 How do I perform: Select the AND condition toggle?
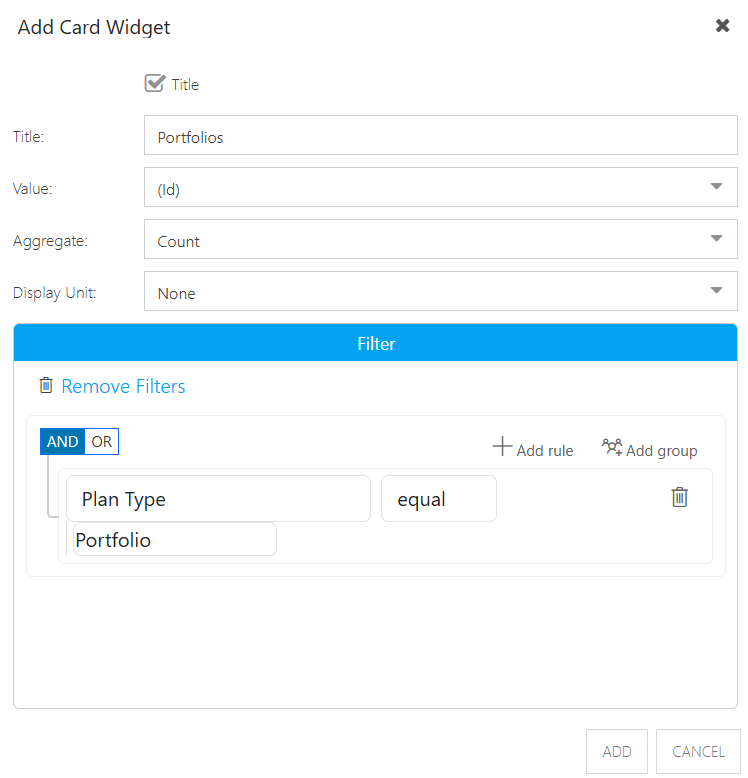[x=62, y=441]
